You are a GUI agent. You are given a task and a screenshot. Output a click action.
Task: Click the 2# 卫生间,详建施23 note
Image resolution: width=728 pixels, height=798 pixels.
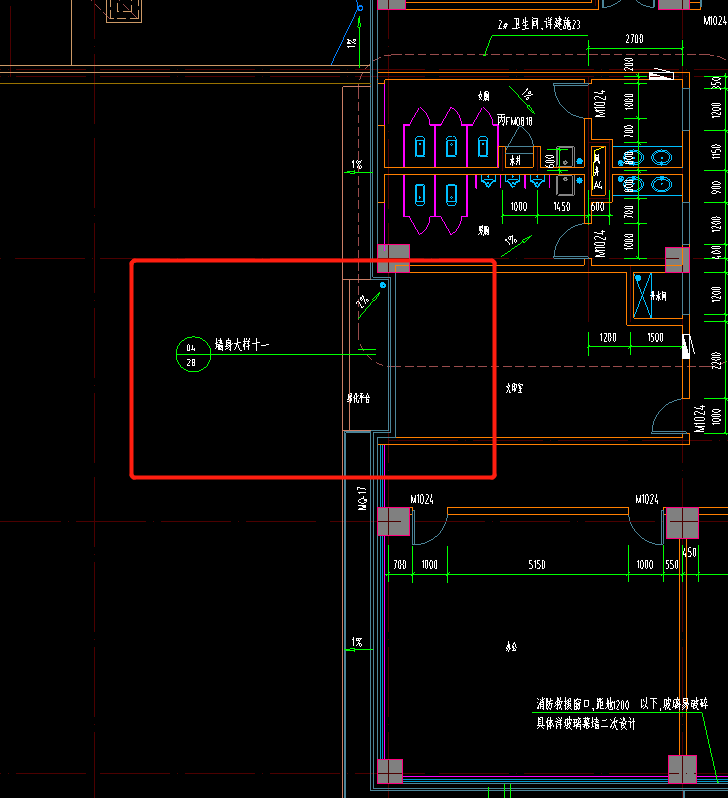(x=539, y=24)
